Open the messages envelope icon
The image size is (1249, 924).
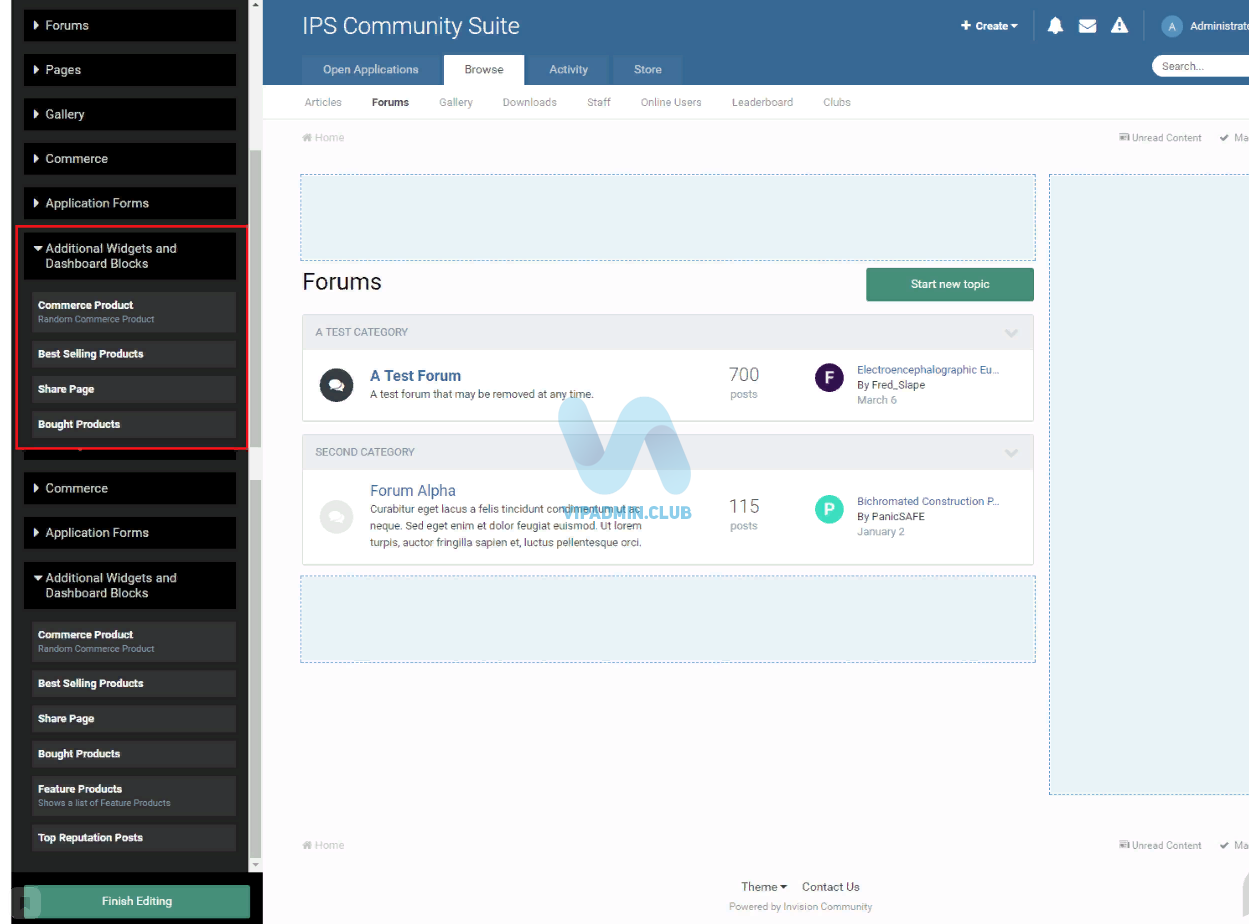1087,26
